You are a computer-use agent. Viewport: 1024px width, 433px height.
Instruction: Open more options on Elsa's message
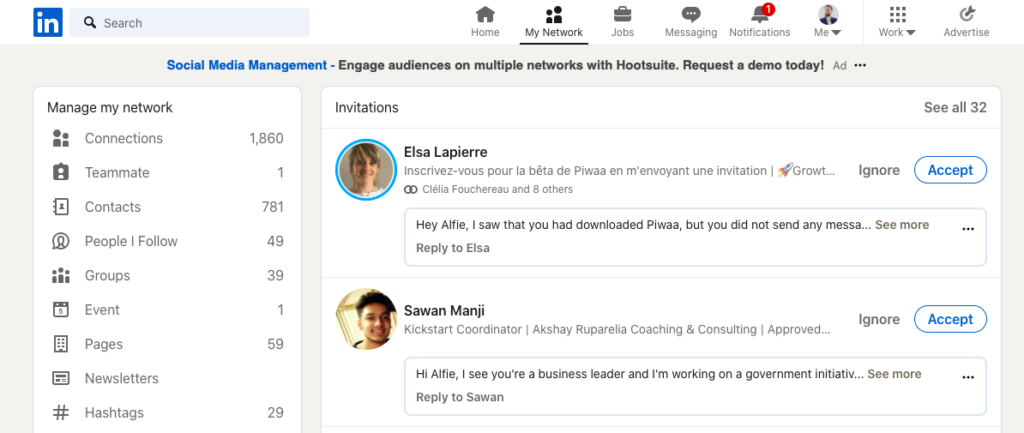967,229
